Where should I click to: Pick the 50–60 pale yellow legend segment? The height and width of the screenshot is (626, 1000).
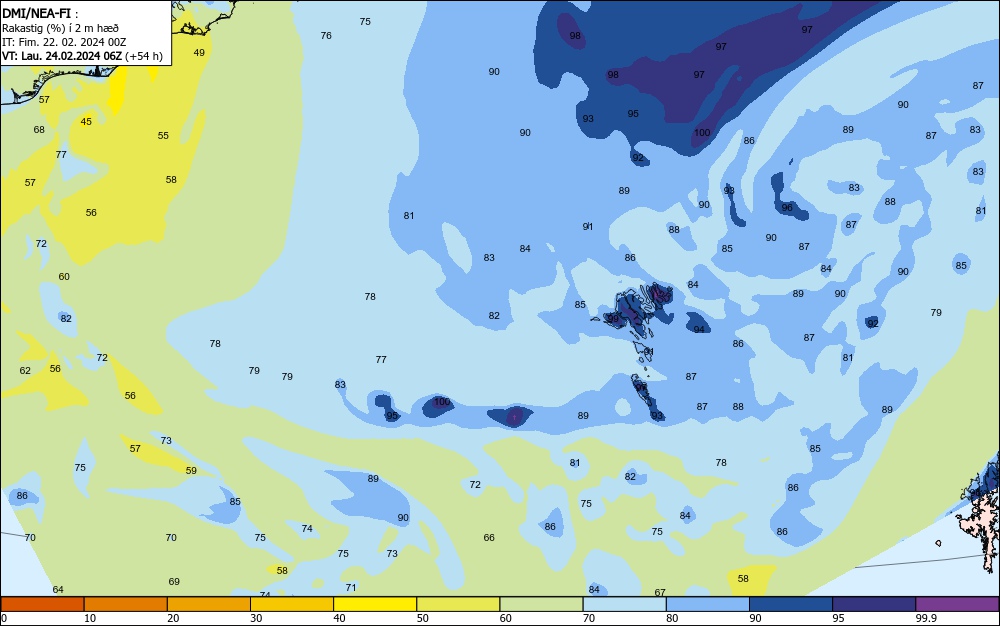pyautogui.click(x=458, y=604)
